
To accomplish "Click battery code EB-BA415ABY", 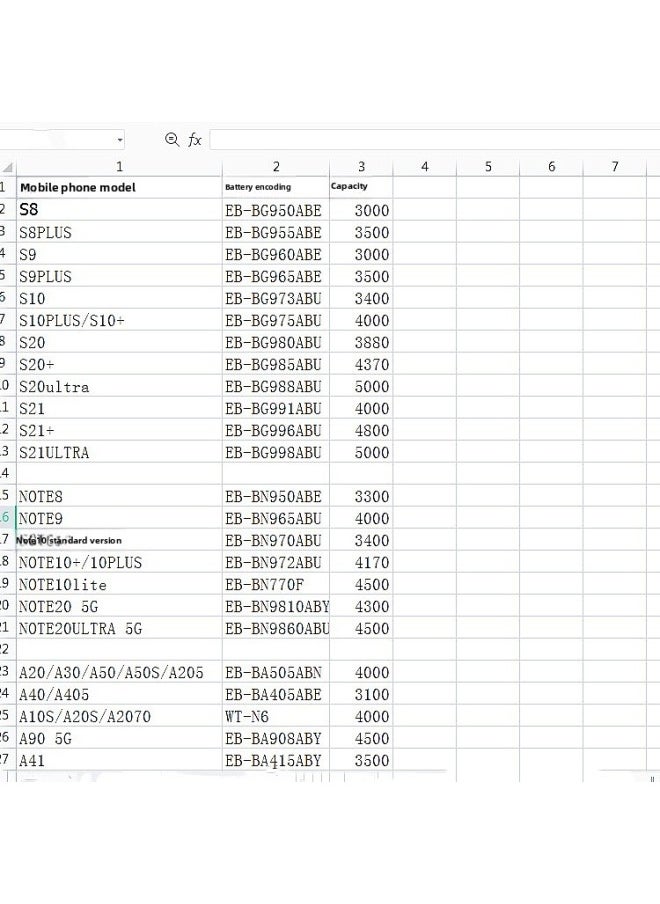I will (276, 760).
